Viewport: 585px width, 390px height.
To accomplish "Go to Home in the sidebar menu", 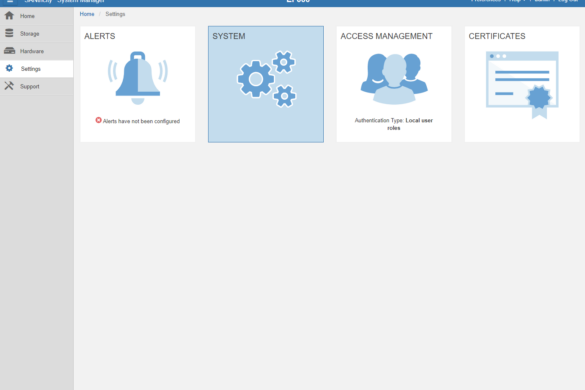I will [x=27, y=16].
